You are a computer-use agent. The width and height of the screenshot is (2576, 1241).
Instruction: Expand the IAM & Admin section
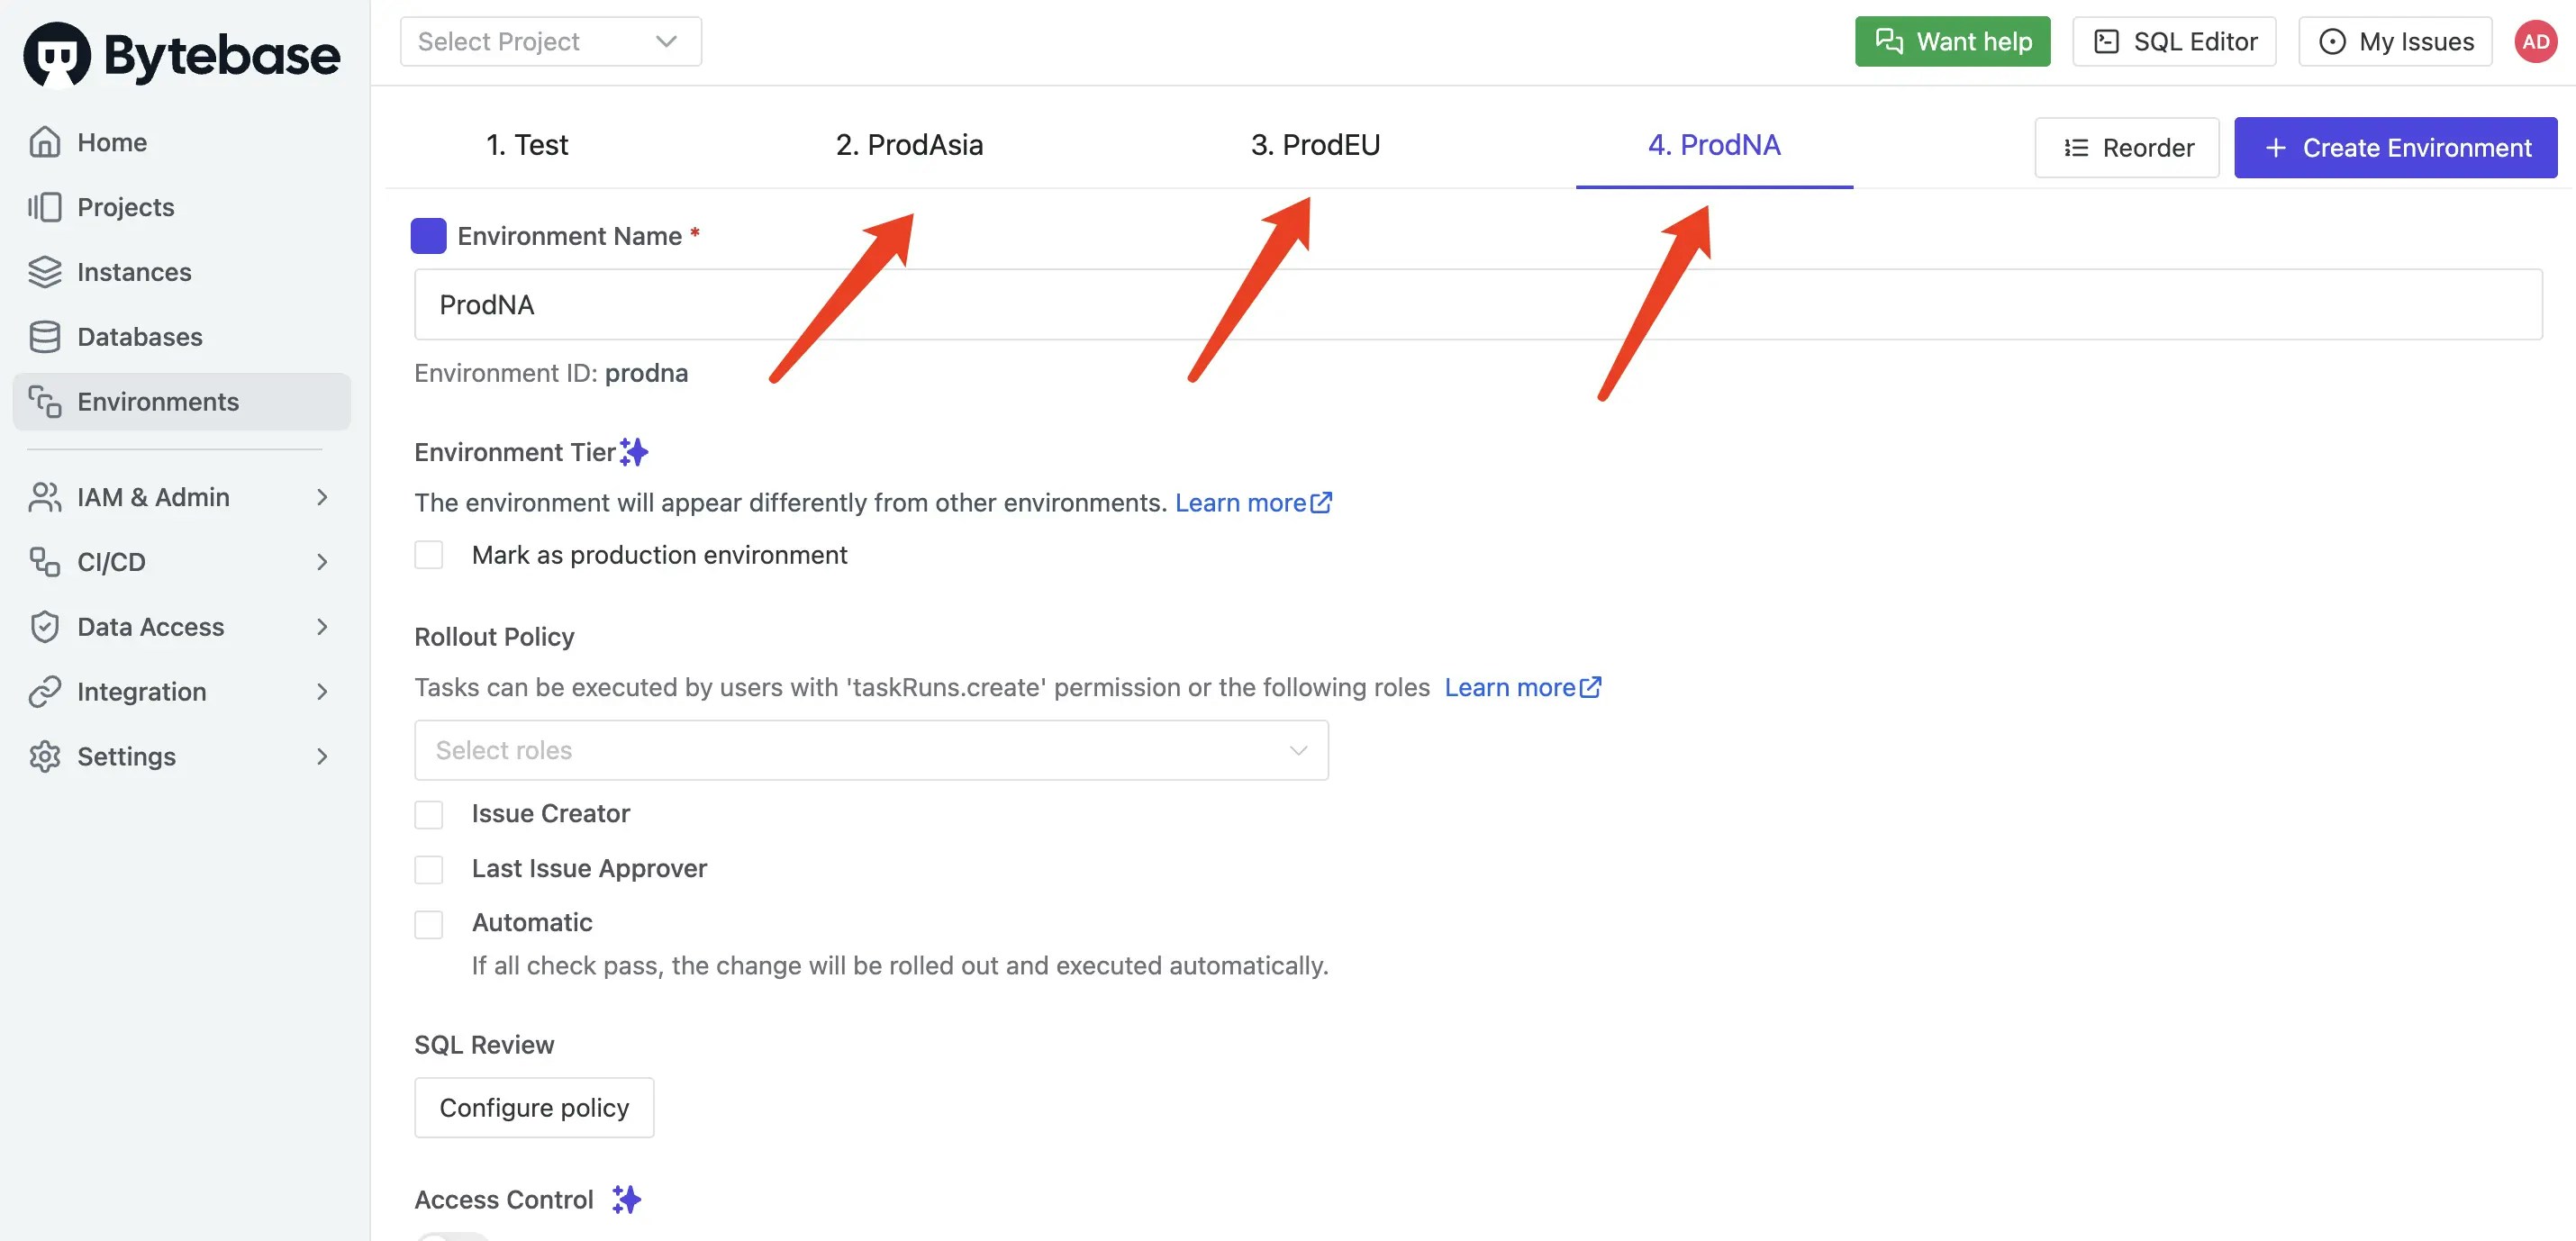pos(181,497)
